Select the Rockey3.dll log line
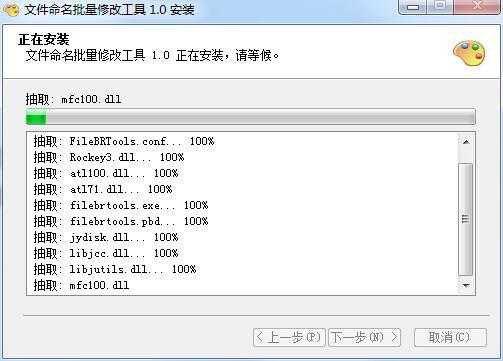The image size is (503, 361). coord(109,157)
